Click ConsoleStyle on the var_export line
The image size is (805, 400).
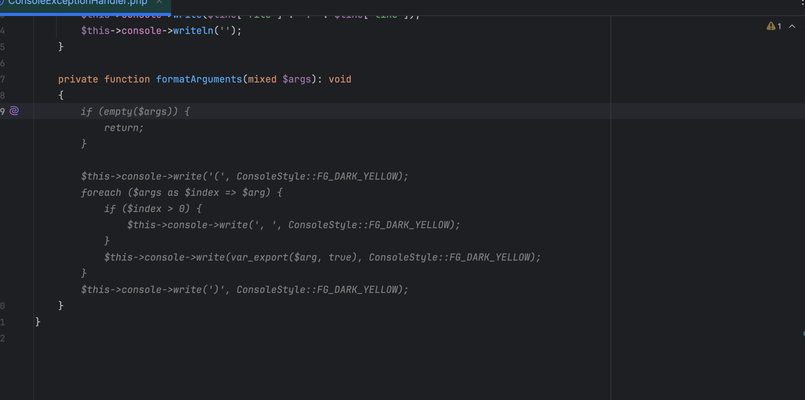[403, 257]
